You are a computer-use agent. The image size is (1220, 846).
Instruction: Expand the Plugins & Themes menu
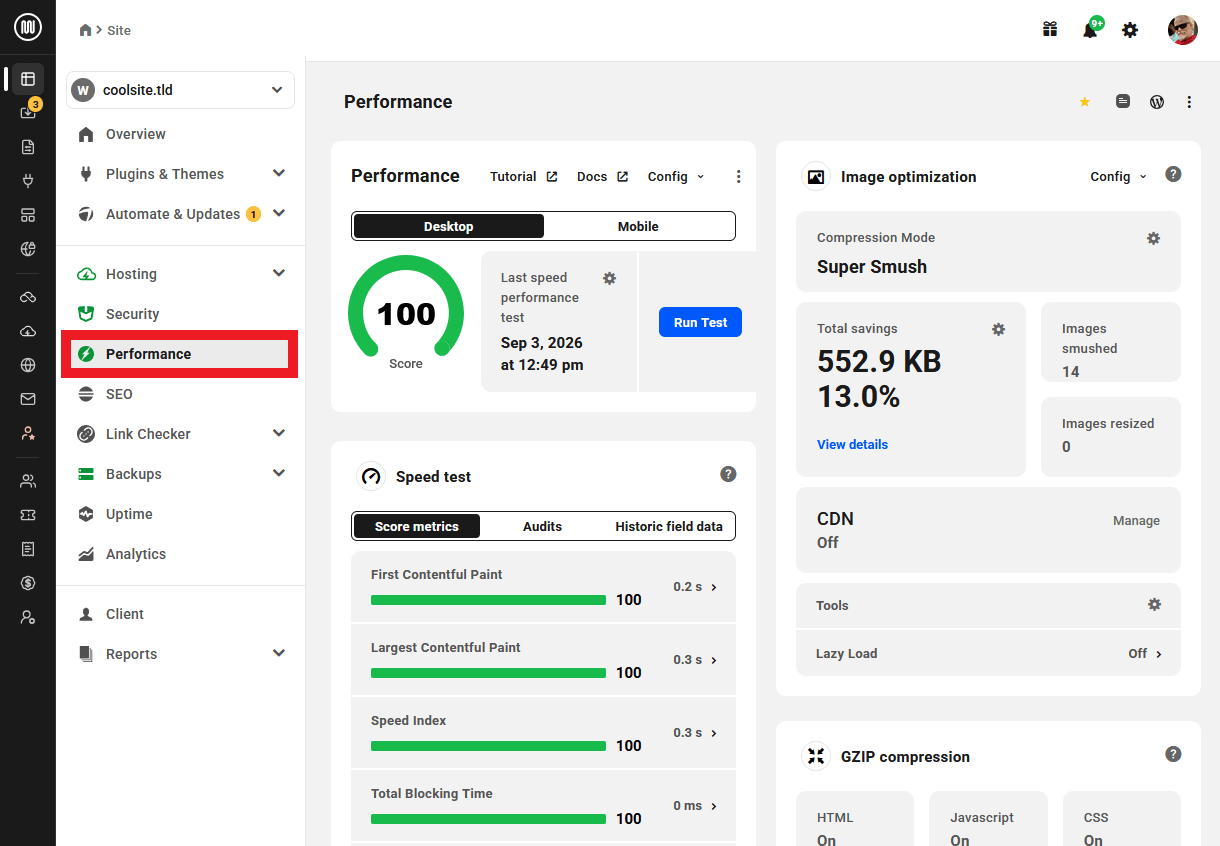click(278, 174)
